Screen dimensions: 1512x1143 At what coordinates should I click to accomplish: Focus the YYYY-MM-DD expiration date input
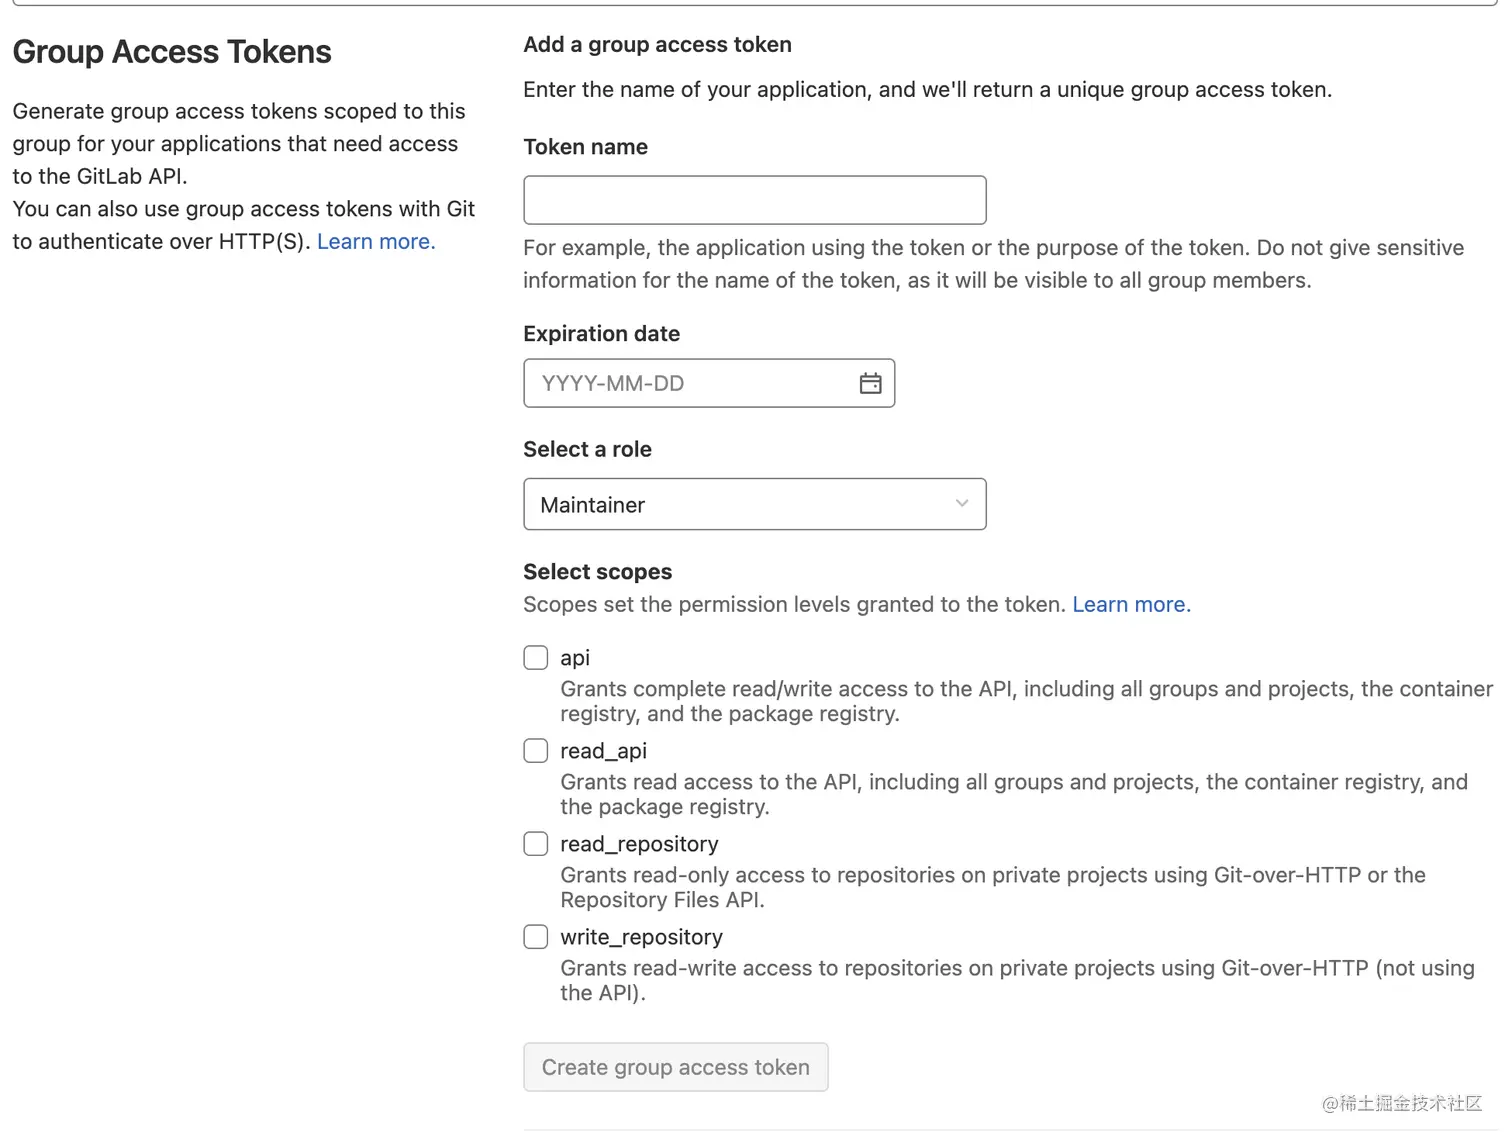(690, 384)
